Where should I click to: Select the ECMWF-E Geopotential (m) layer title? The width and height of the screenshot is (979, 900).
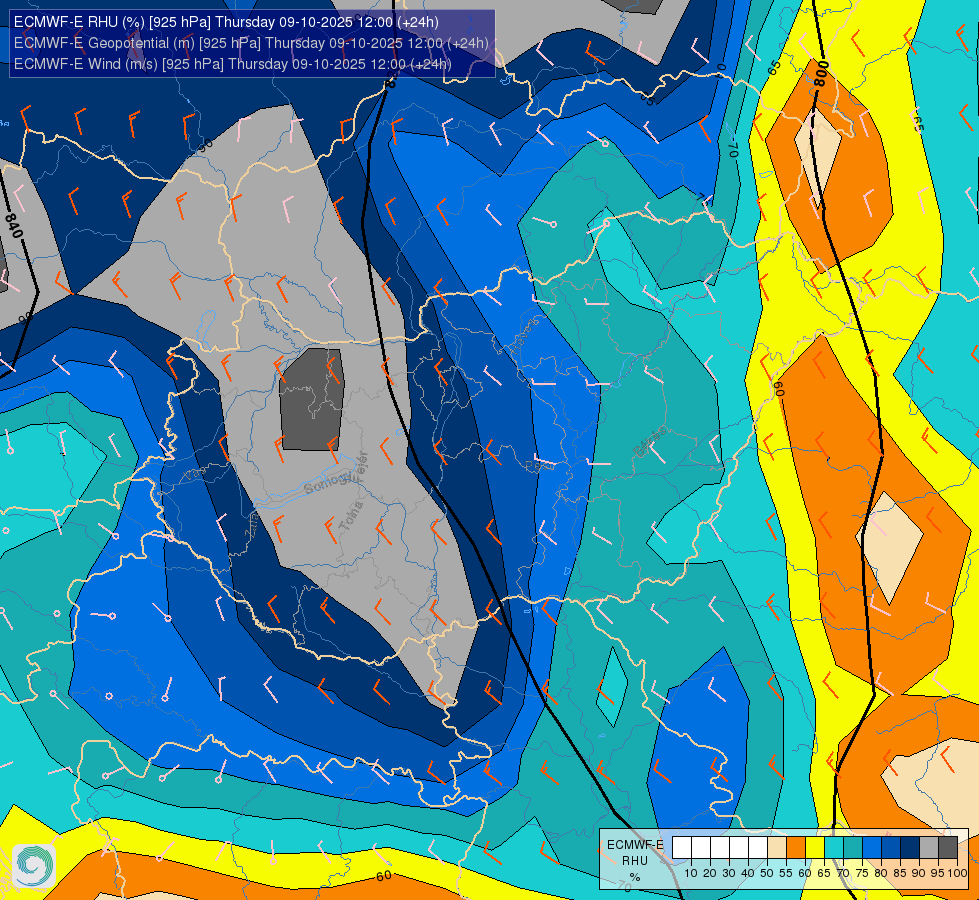tap(251, 42)
